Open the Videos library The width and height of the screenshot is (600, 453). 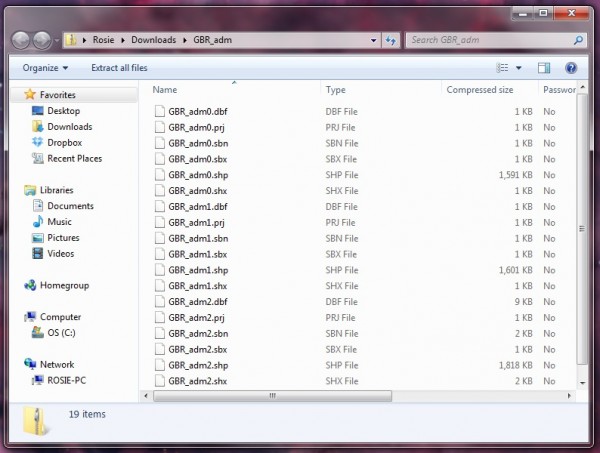pos(60,253)
